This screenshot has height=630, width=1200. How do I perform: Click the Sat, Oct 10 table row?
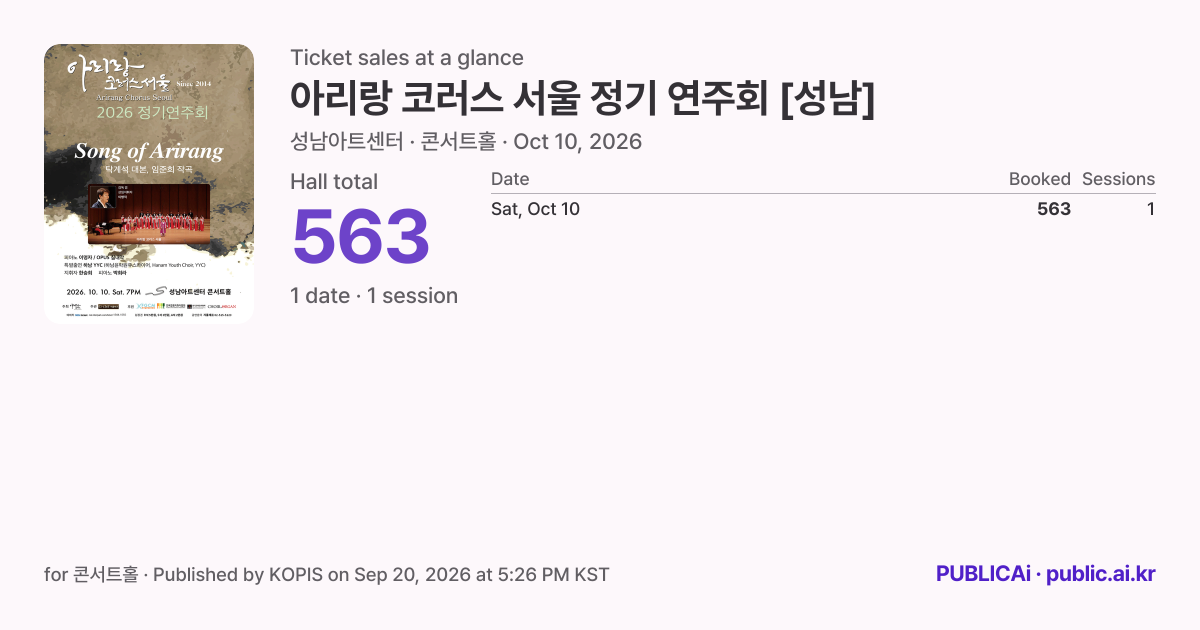(823, 209)
